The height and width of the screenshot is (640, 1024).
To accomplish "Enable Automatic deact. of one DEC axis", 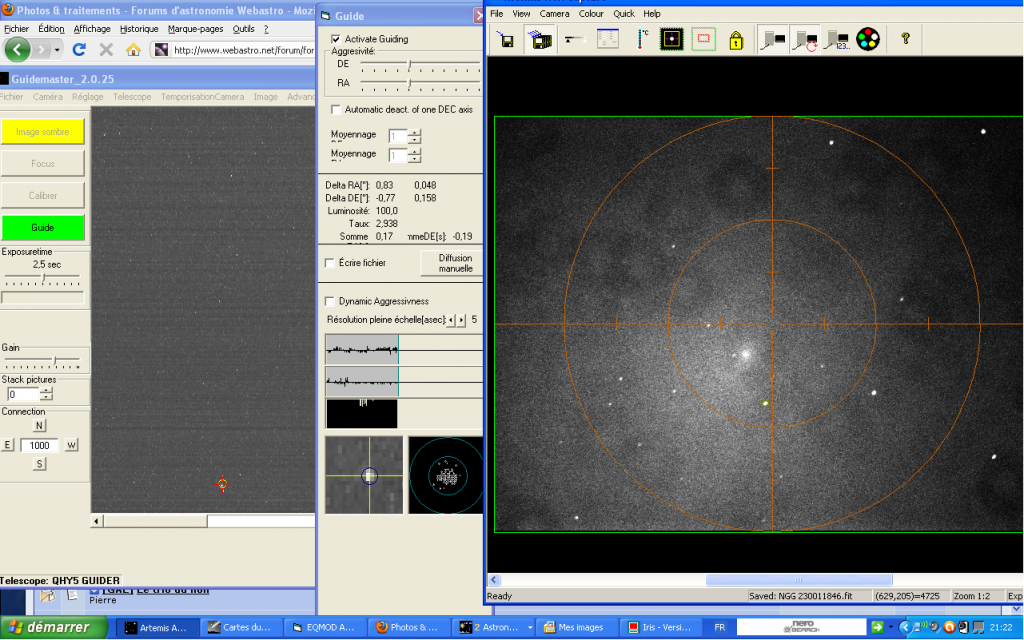I will (336, 109).
